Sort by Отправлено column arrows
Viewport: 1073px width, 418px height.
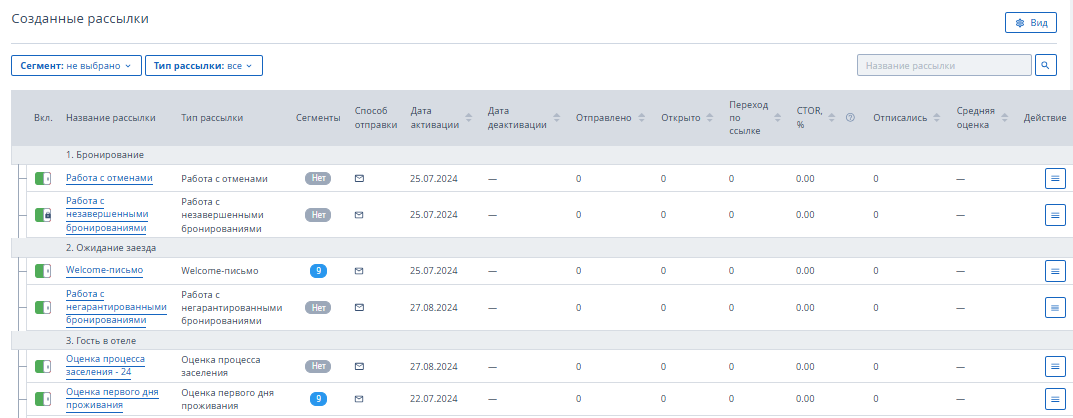641,118
